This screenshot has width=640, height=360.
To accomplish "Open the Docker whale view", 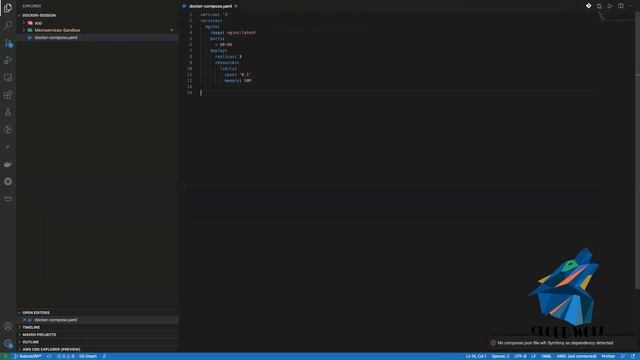I will tap(8, 164).
